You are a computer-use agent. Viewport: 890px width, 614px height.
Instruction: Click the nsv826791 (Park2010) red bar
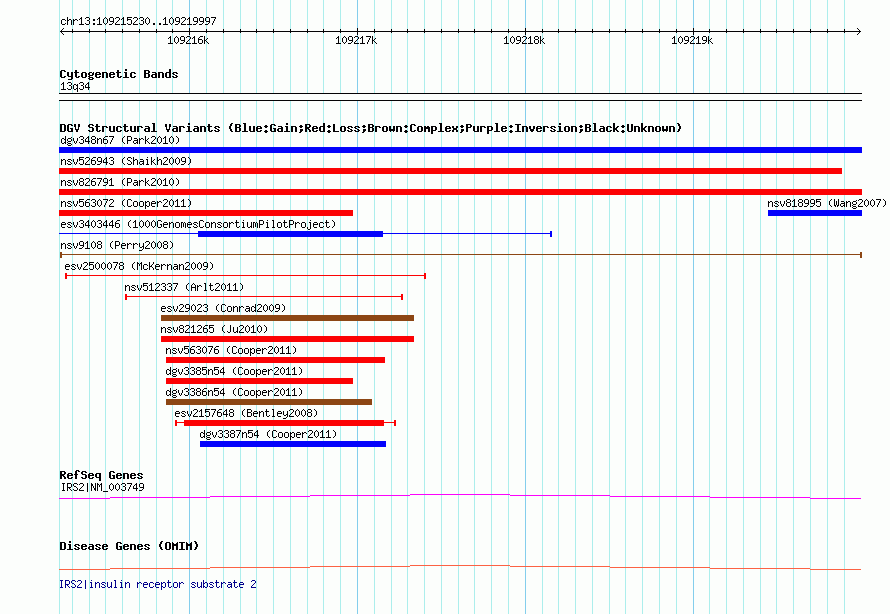point(460,192)
